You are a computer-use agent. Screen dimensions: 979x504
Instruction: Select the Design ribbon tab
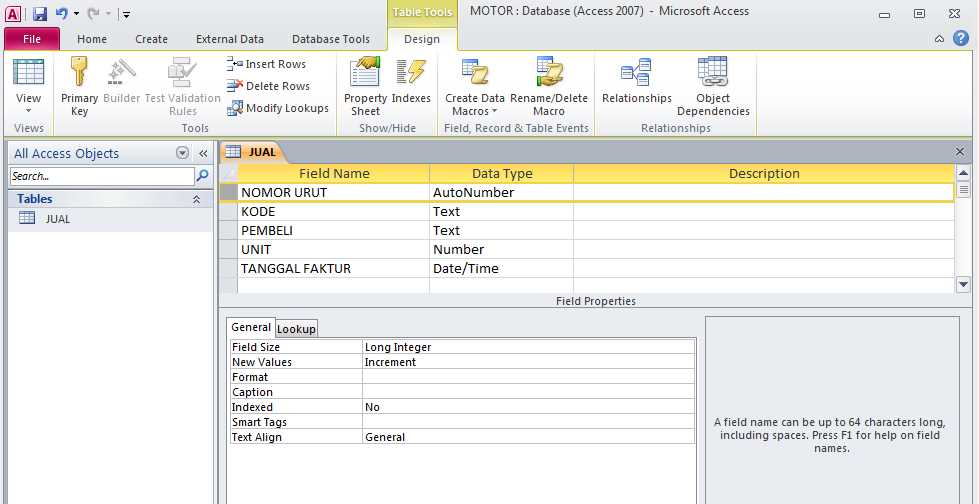click(422, 39)
